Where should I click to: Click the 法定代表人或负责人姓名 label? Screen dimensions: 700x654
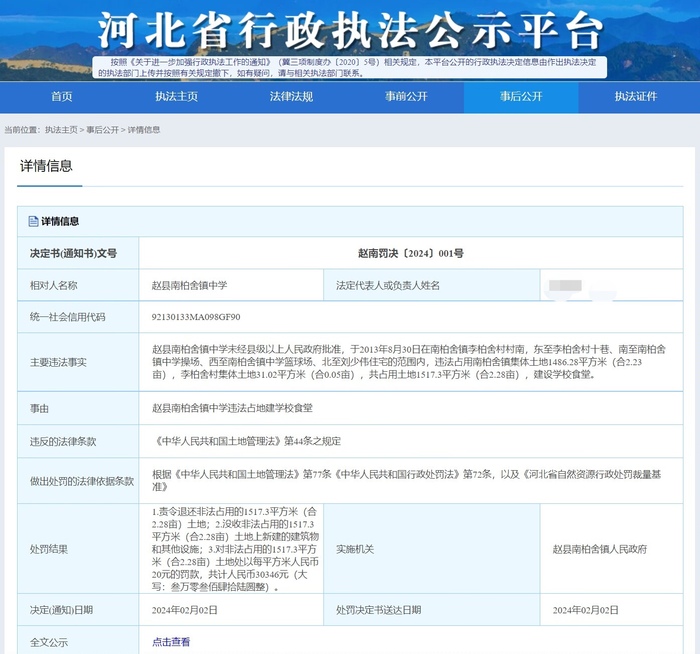388,285
